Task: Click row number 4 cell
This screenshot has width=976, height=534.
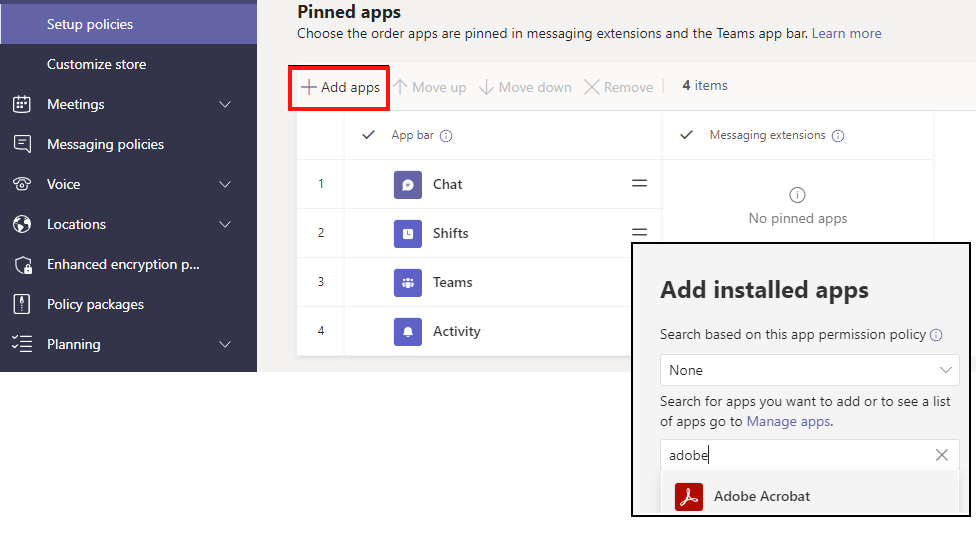Action: click(x=321, y=330)
